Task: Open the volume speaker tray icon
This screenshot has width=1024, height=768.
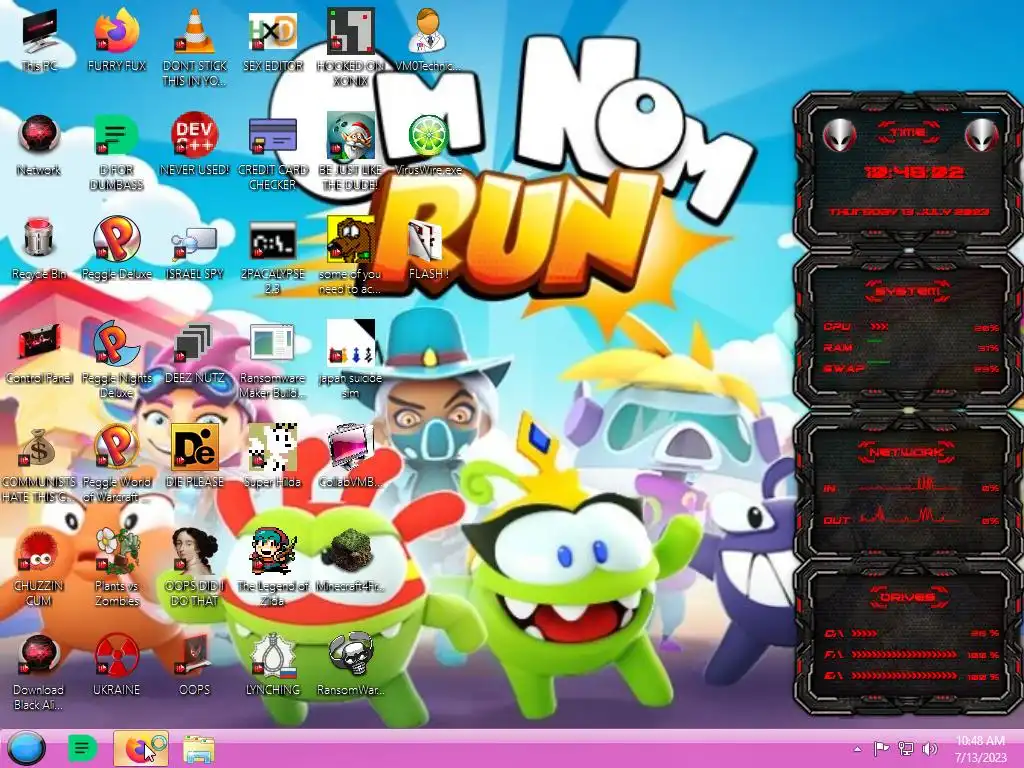Action: pyautogui.click(x=929, y=749)
